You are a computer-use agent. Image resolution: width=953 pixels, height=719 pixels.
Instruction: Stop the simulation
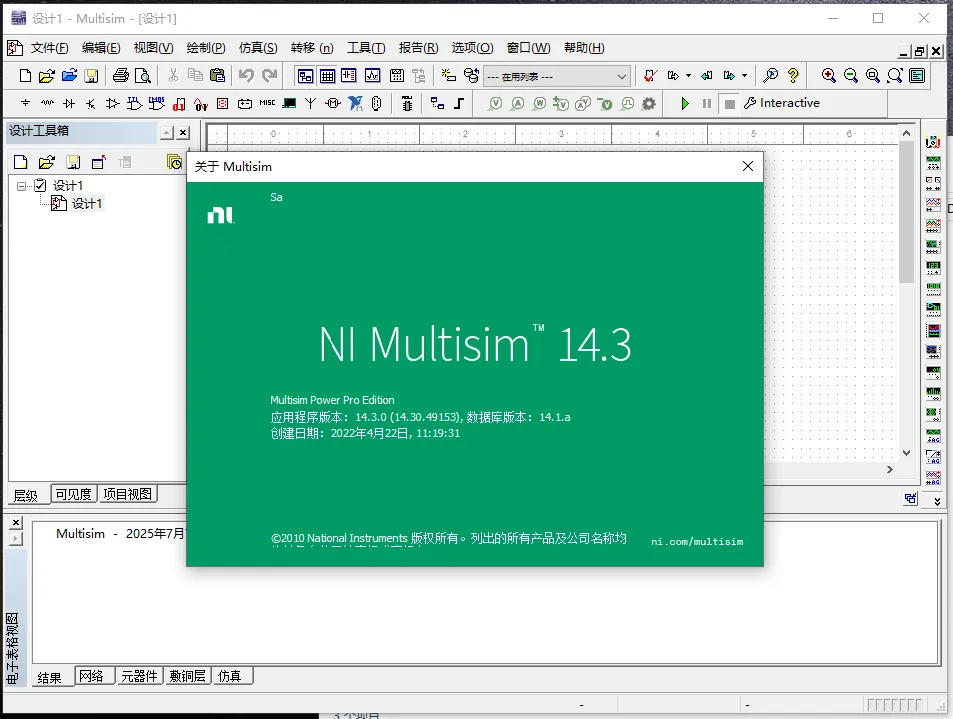pyautogui.click(x=730, y=104)
